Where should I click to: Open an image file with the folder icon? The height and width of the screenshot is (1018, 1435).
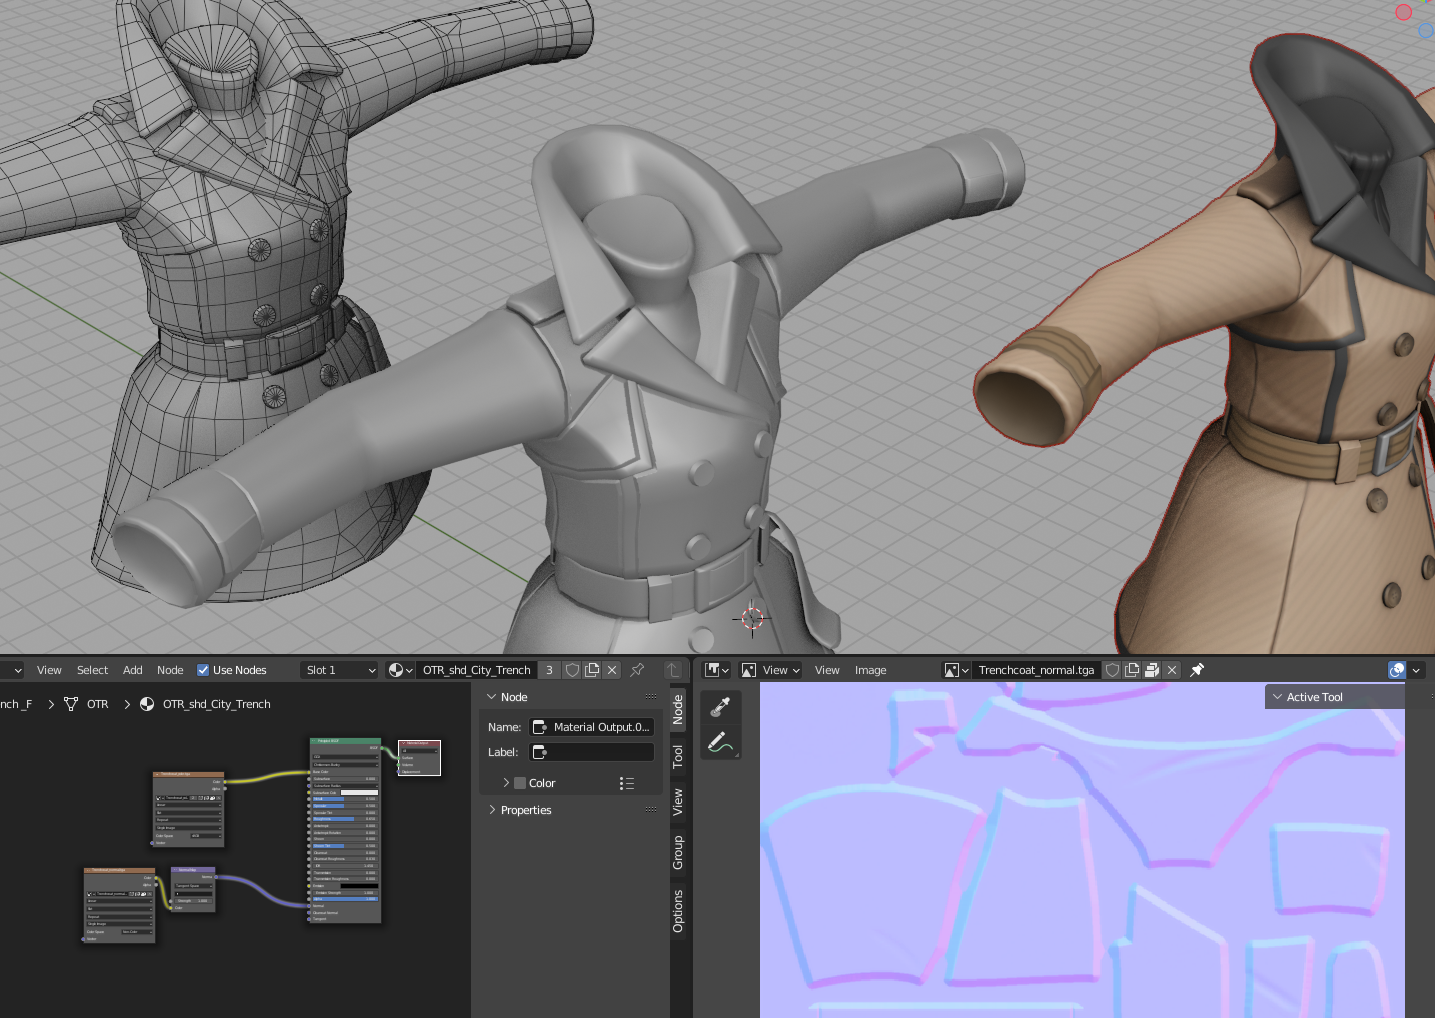1152,670
